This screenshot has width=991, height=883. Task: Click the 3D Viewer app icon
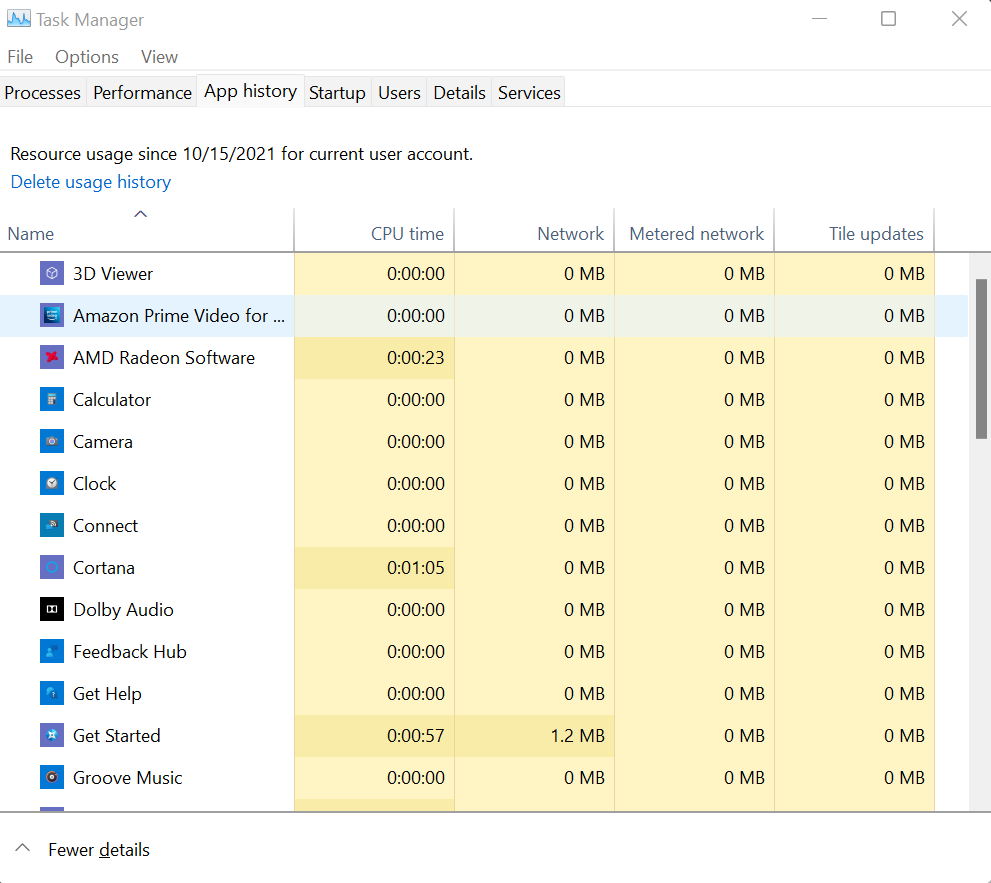[x=52, y=274]
